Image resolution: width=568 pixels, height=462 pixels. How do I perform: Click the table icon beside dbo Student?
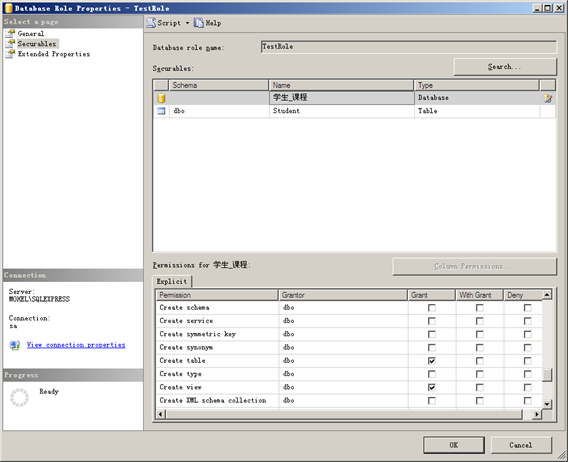pos(161,111)
